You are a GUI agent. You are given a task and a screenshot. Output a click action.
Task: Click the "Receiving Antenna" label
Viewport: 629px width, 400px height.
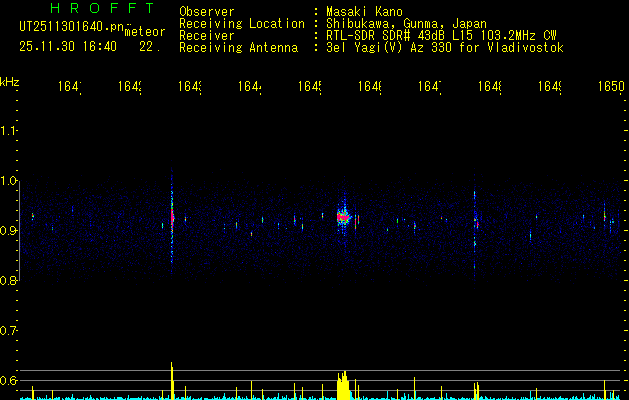tap(239, 48)
